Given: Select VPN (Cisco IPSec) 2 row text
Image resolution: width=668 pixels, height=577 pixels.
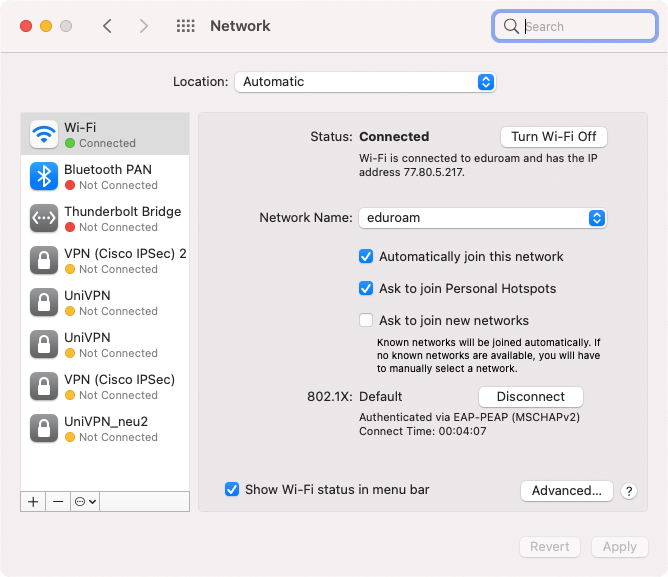Looking at the screenshot, I should [125, 254].
